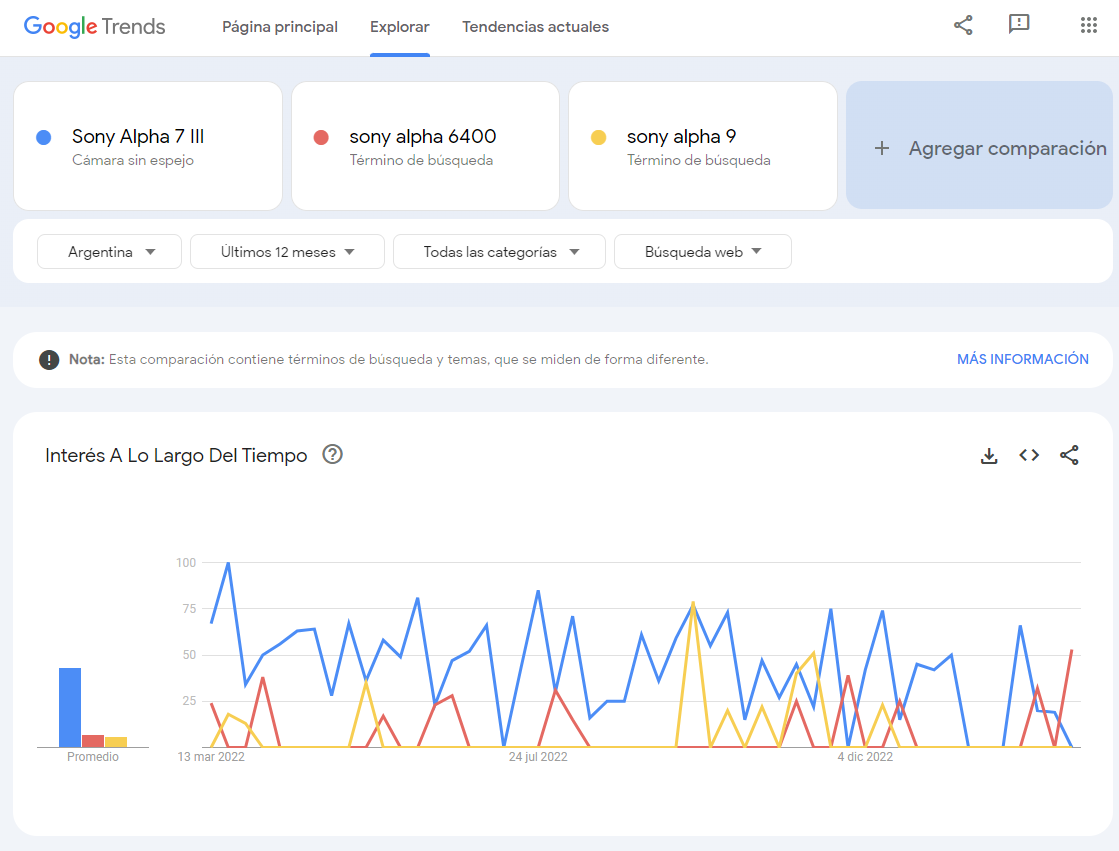Open the Google apps grid icon
Viewport: 1119px width, 851px height.
coord(1088,26)
